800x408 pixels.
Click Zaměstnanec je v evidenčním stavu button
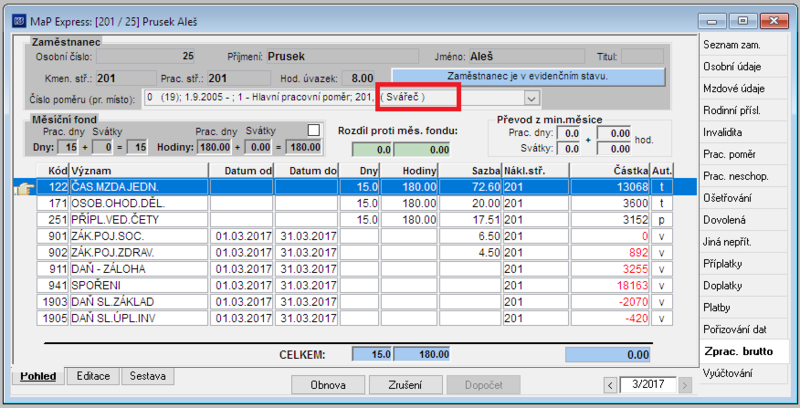pyautogui.click(x=528, y=76)
